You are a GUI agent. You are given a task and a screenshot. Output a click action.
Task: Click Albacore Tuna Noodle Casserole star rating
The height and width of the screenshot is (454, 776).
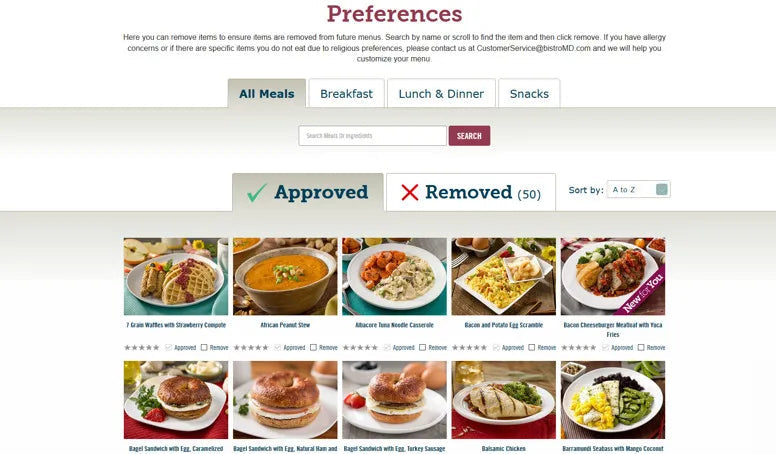(360, 348)
